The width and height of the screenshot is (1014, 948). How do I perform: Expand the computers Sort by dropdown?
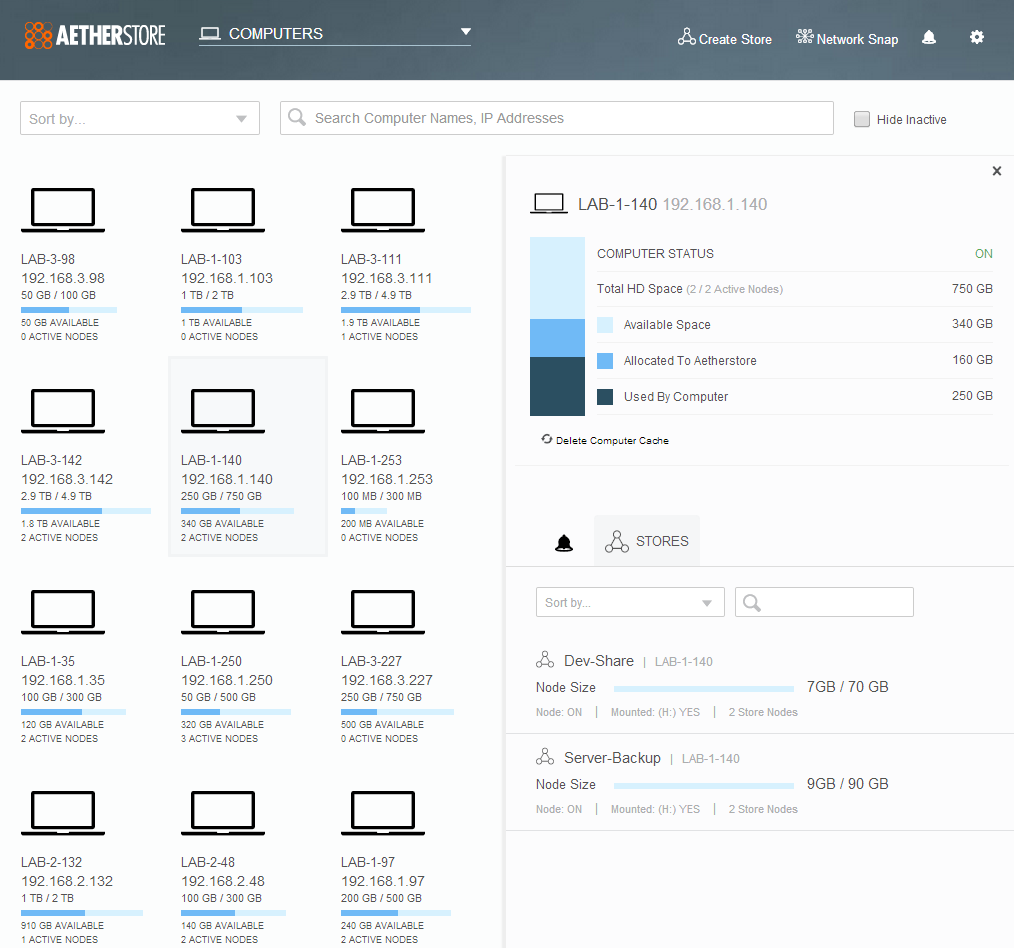140,118
